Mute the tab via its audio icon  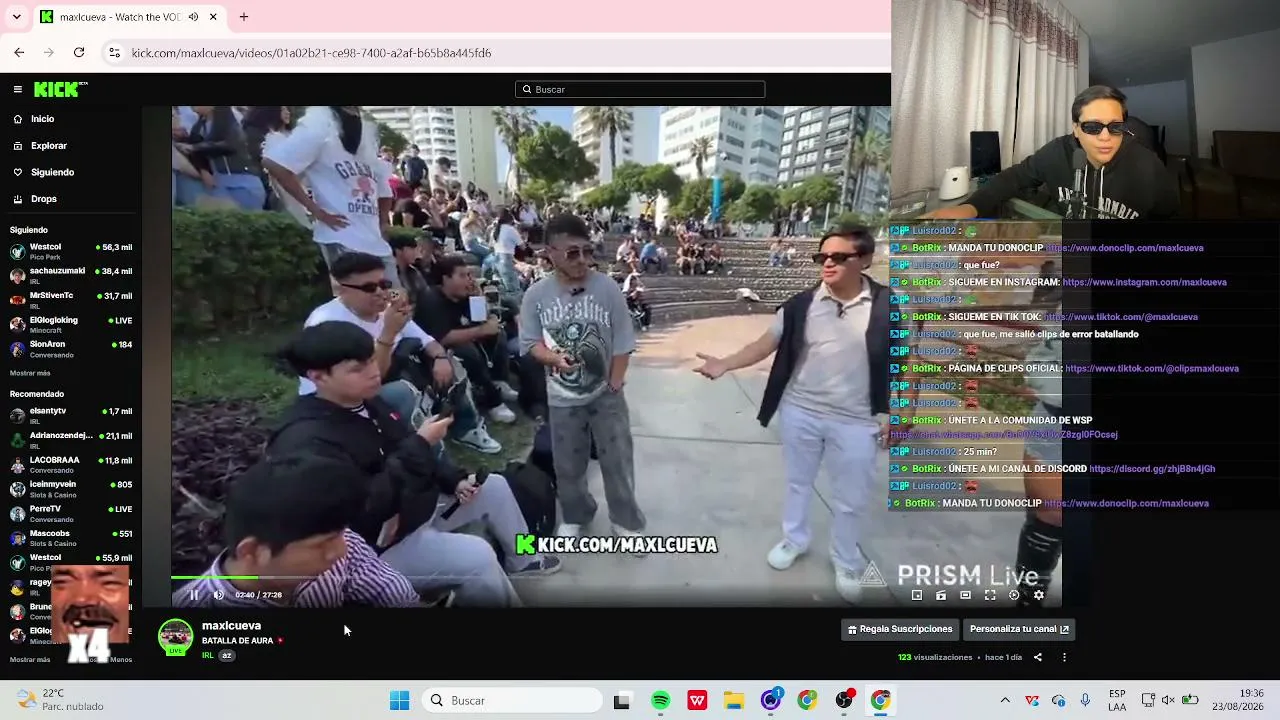193,17
